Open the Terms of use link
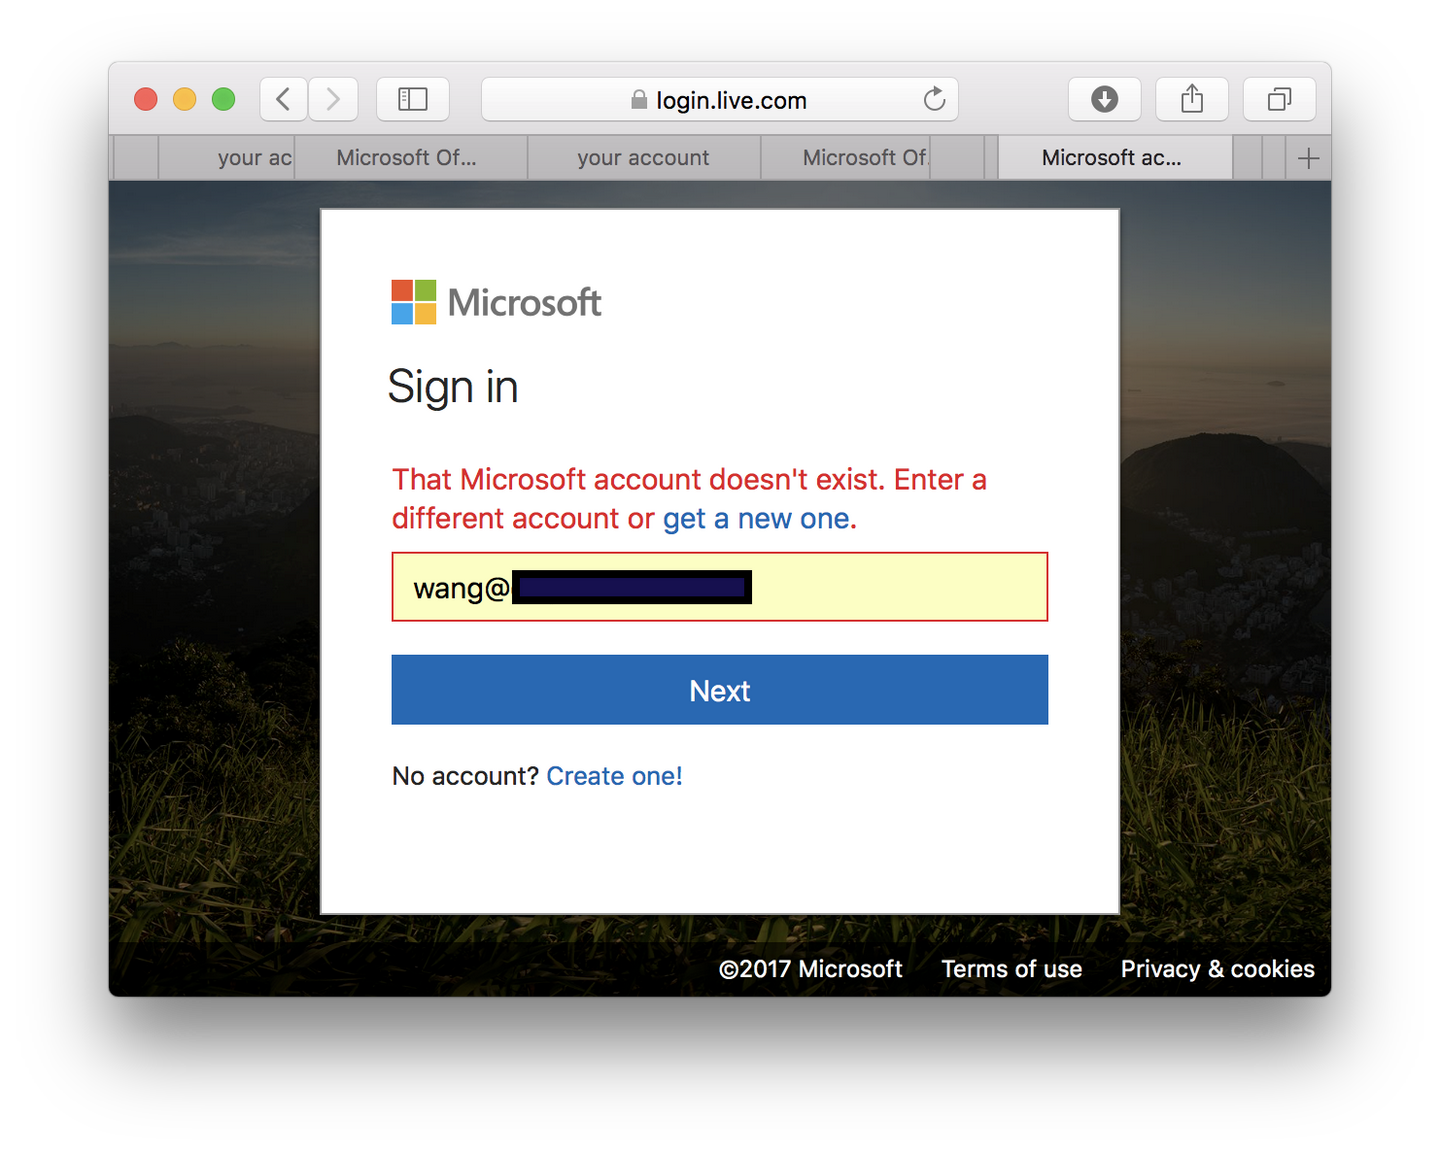This screenshot has height=1152, width=1440. click(1011, 969)
